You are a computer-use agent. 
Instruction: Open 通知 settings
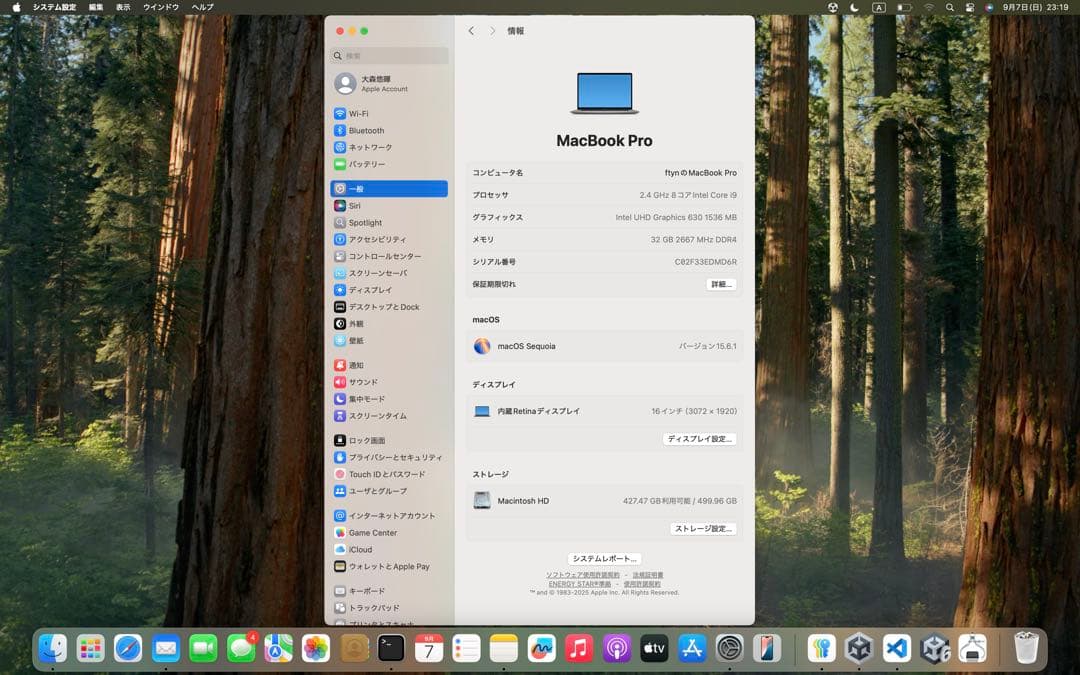click(x=357, y=365)
